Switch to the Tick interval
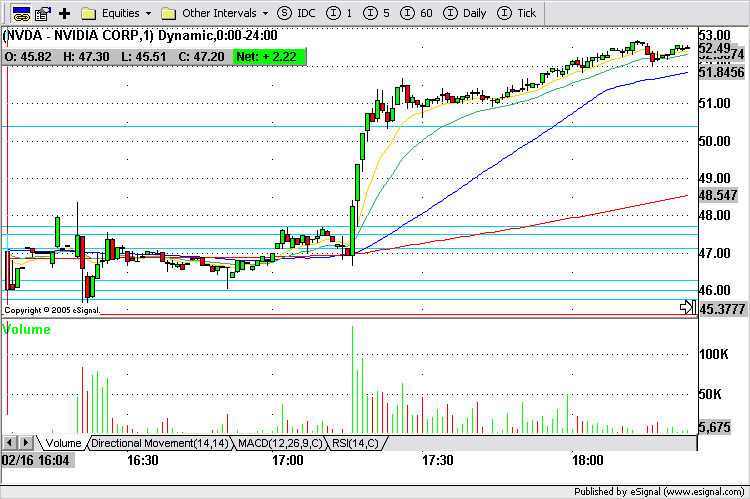This screenshot has width=750, height=499. point(517,13)
